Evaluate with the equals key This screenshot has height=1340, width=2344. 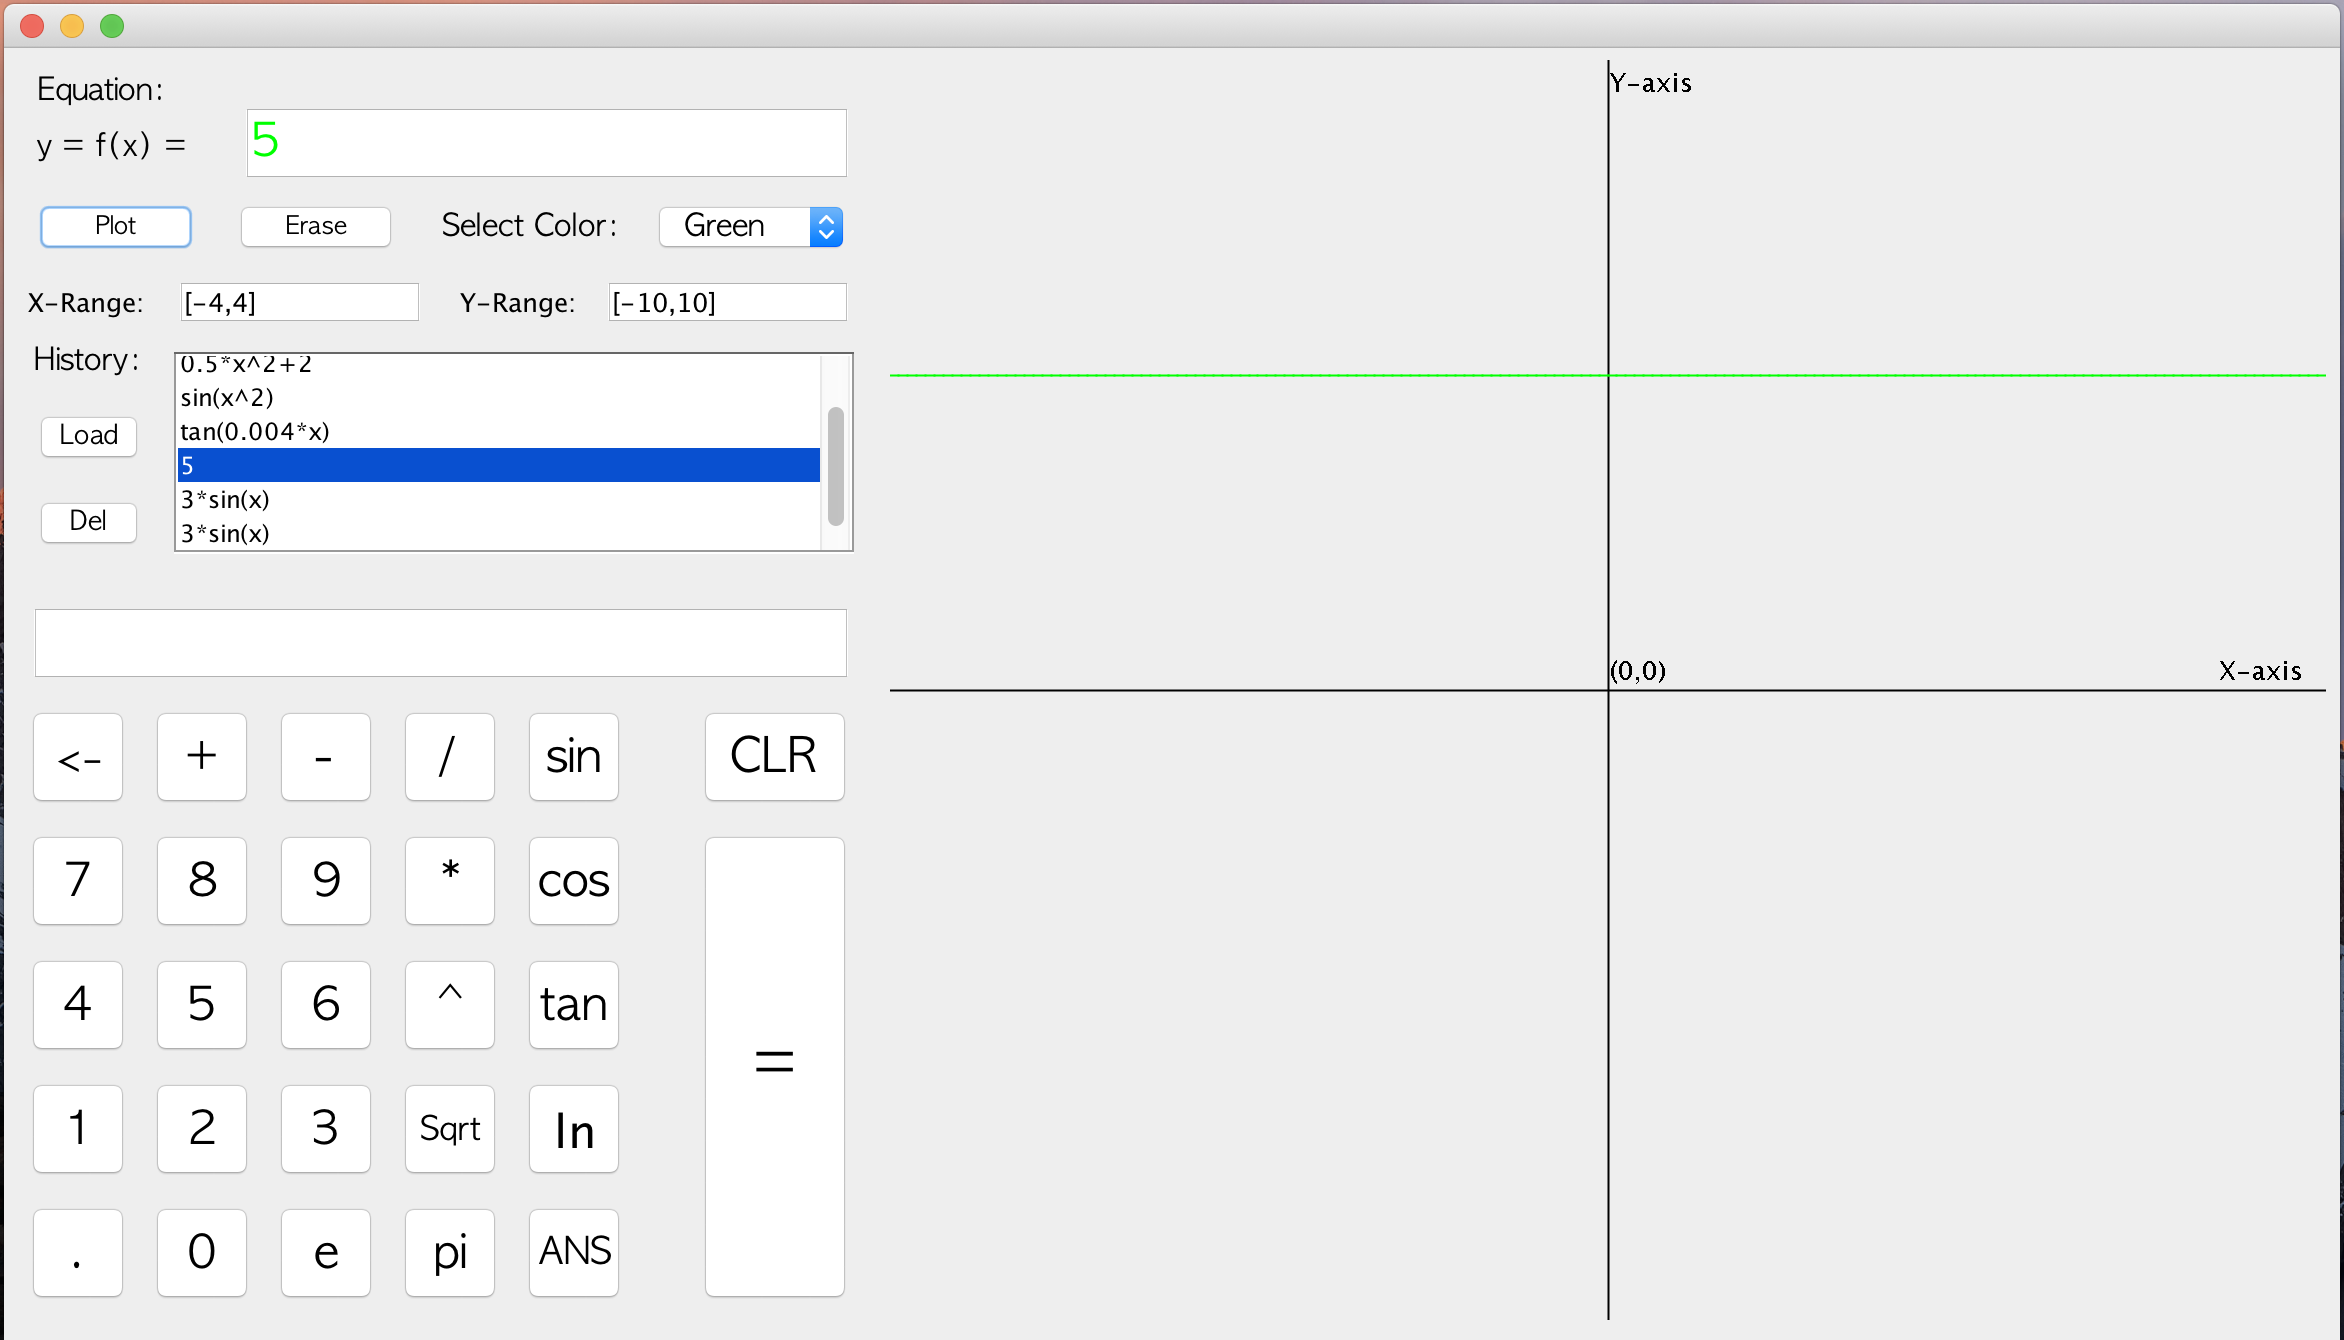click(x=774, y=1067)
